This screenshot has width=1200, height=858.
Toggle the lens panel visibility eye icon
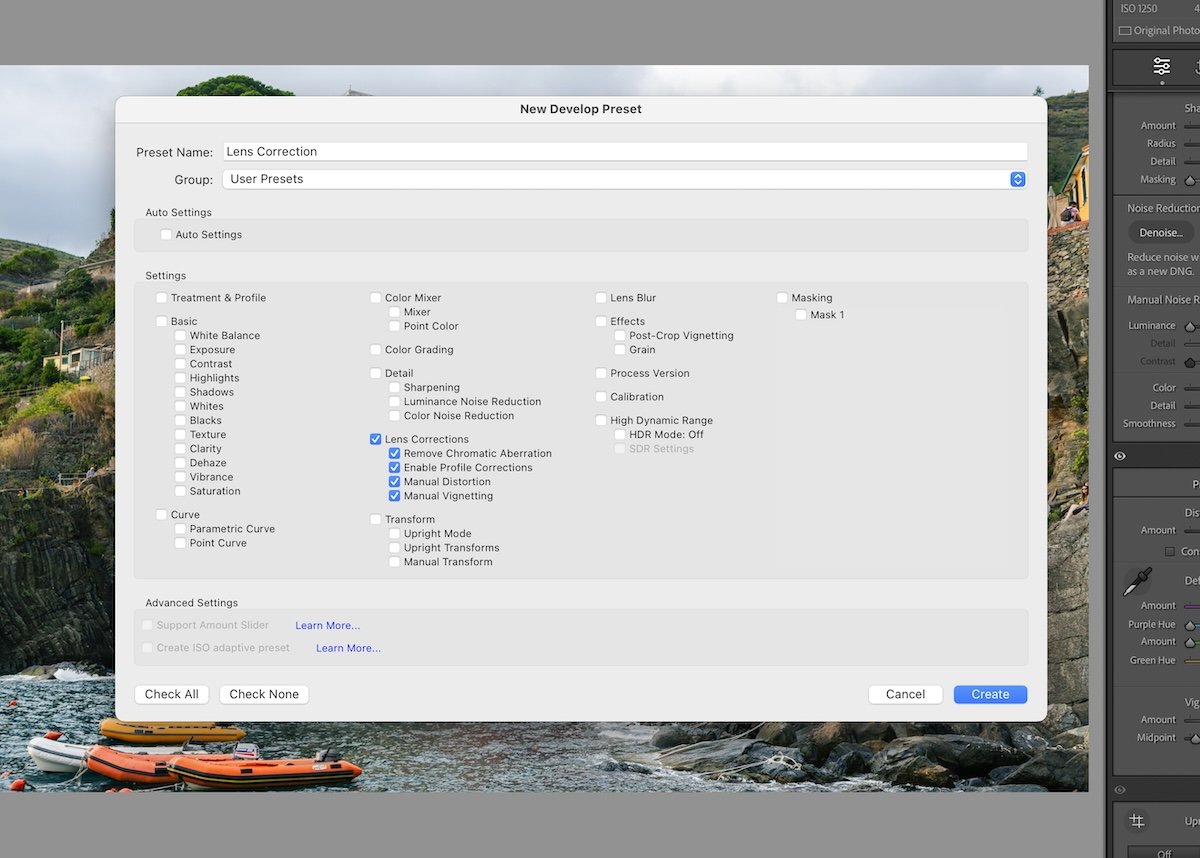coord(1120,456)
